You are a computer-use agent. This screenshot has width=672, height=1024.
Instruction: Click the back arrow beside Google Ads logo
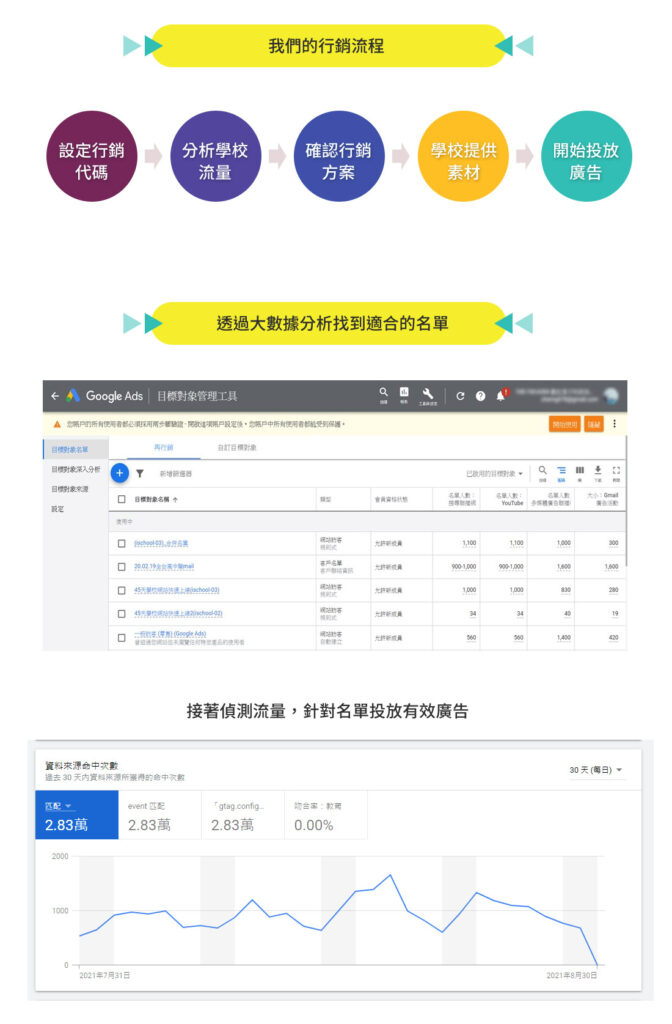pos(55,396)
